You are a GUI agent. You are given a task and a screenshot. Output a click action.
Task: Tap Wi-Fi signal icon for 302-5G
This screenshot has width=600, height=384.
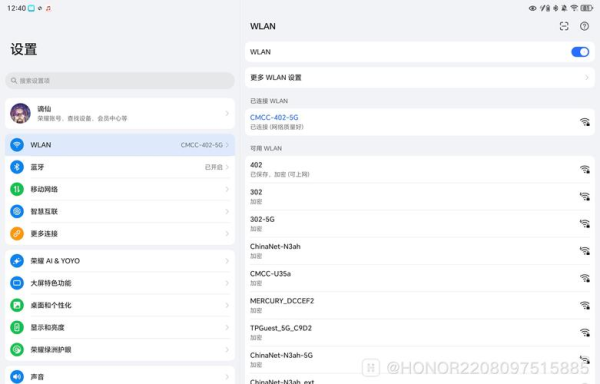tap(584, 223)
